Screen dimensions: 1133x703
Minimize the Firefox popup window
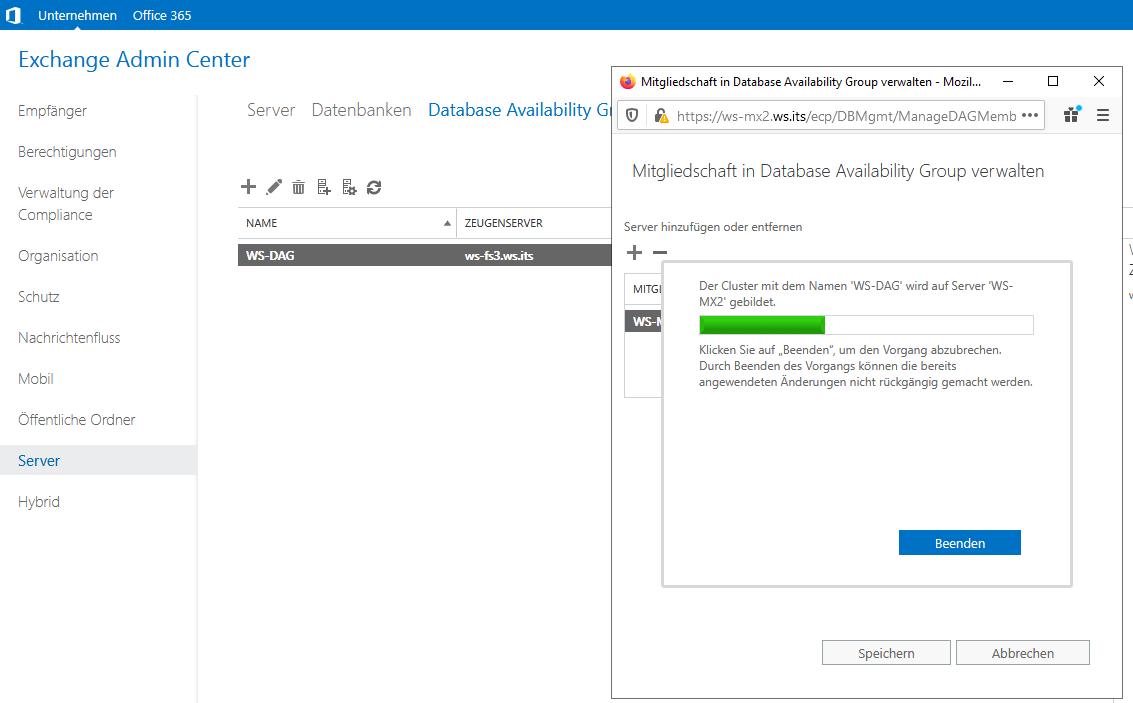(1008, 82)
